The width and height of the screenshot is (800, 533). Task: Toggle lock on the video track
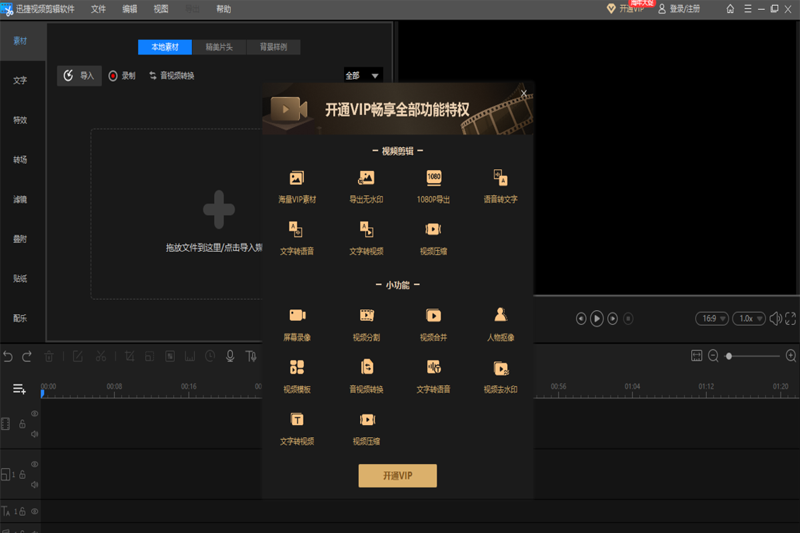tap(22, 424)
